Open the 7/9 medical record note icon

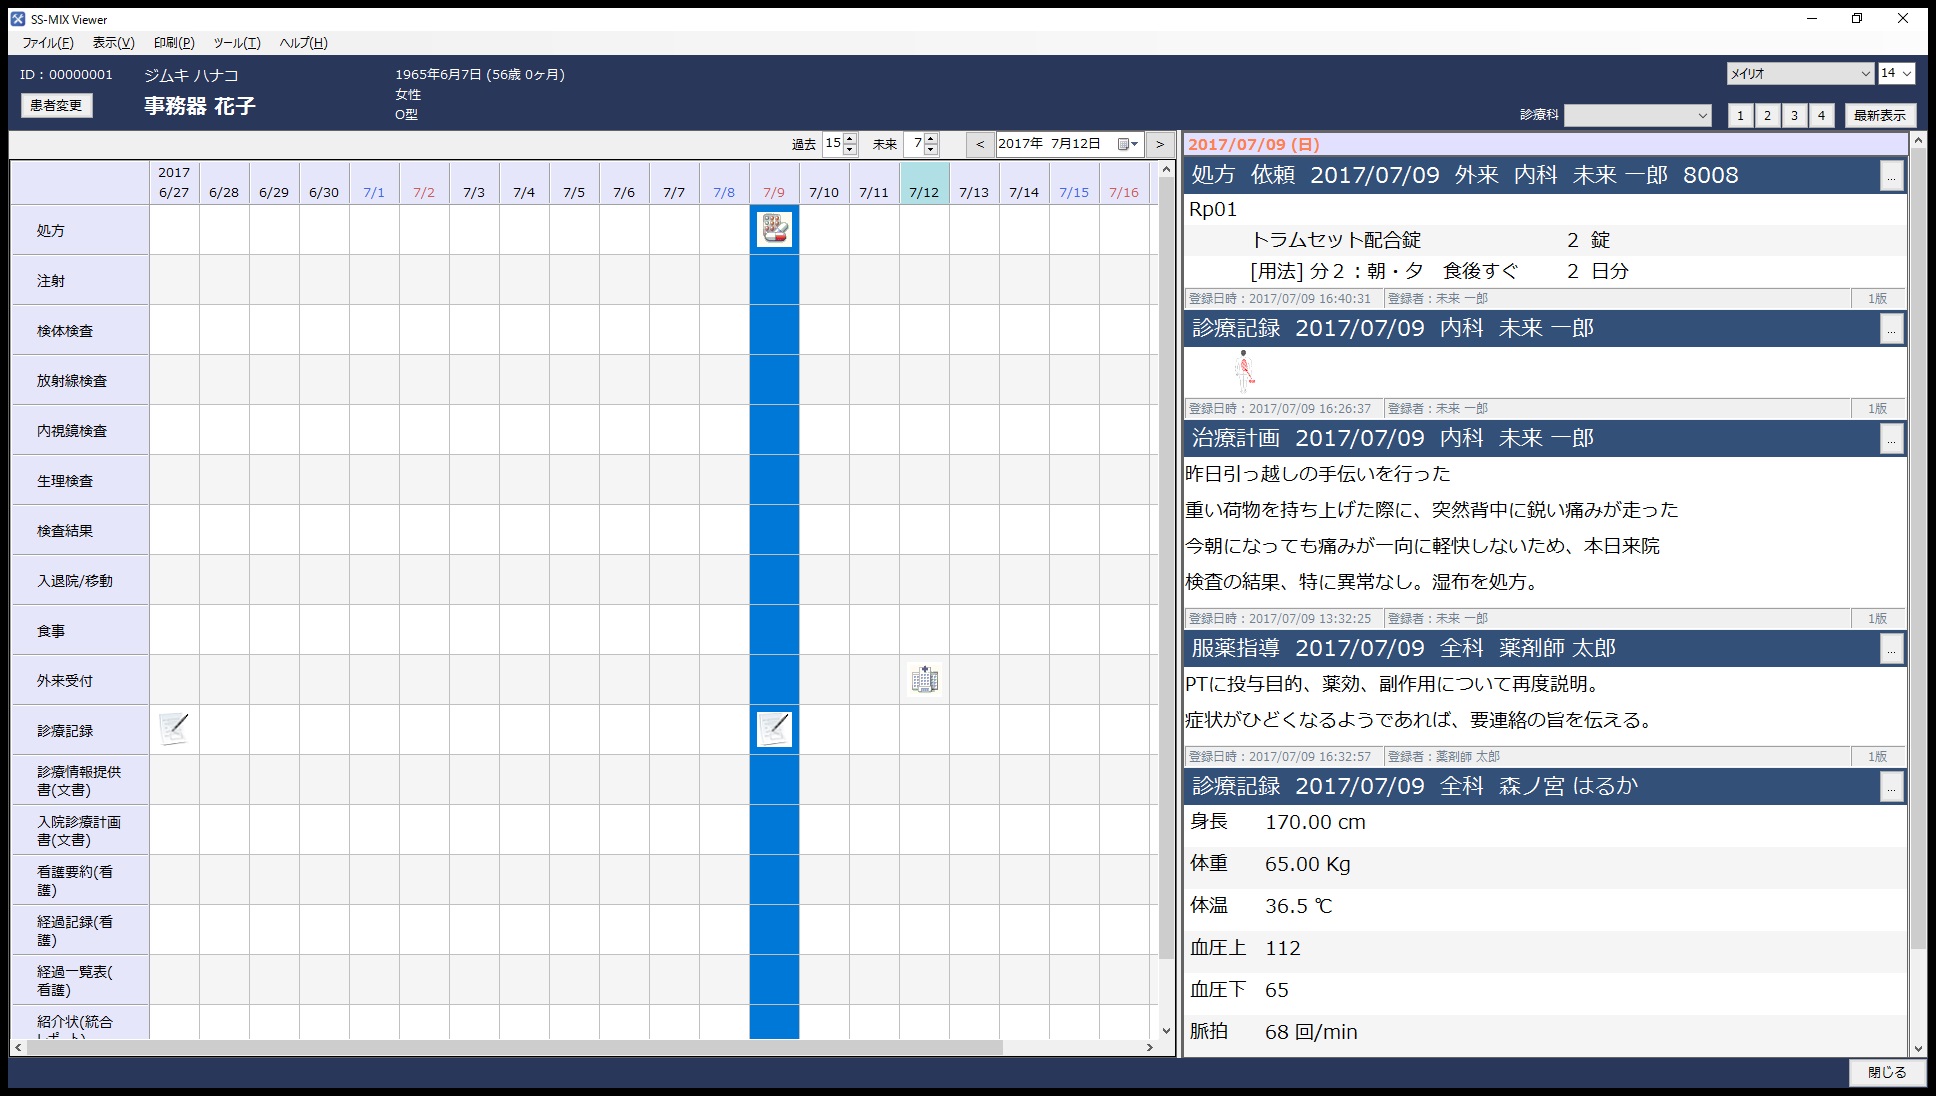click(x=774, y=729)
